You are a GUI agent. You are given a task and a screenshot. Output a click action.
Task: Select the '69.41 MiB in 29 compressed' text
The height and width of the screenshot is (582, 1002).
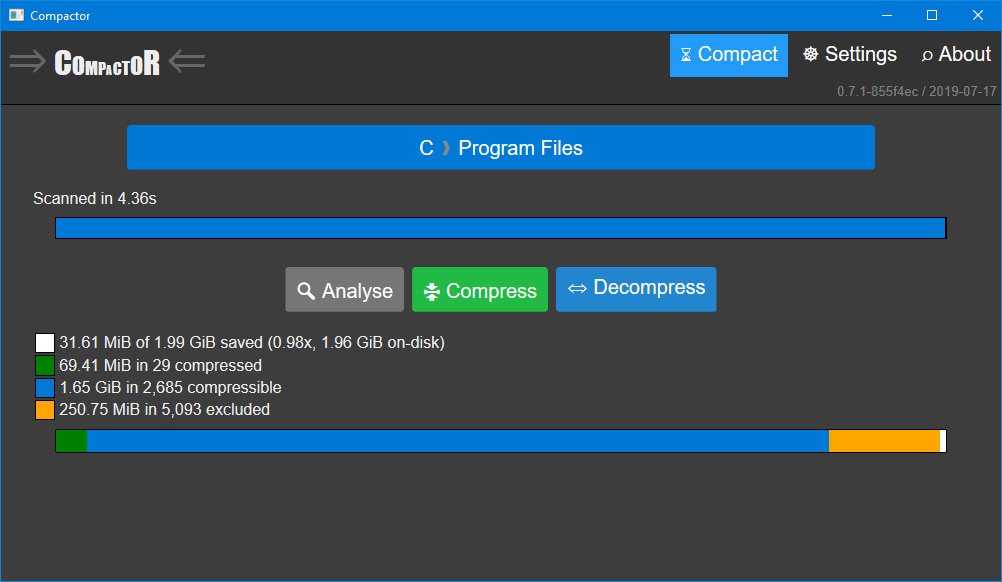coord(160,365)
